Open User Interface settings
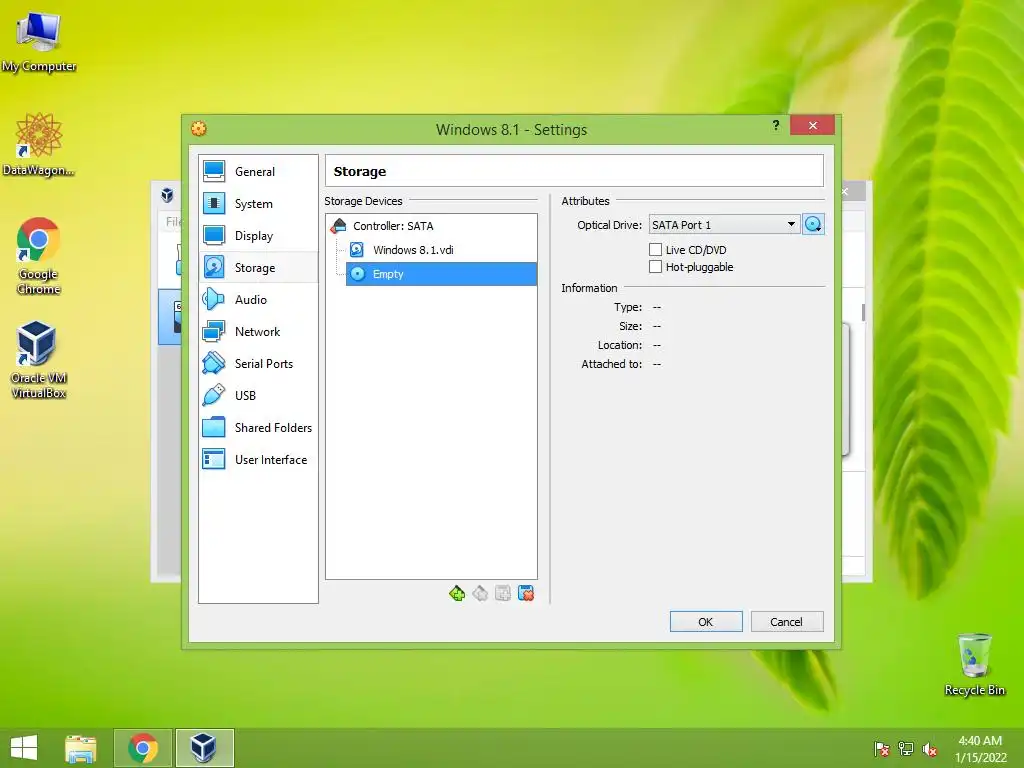Image resolution: width=1024 pixels, height=768 pixels. pos(259,459)
